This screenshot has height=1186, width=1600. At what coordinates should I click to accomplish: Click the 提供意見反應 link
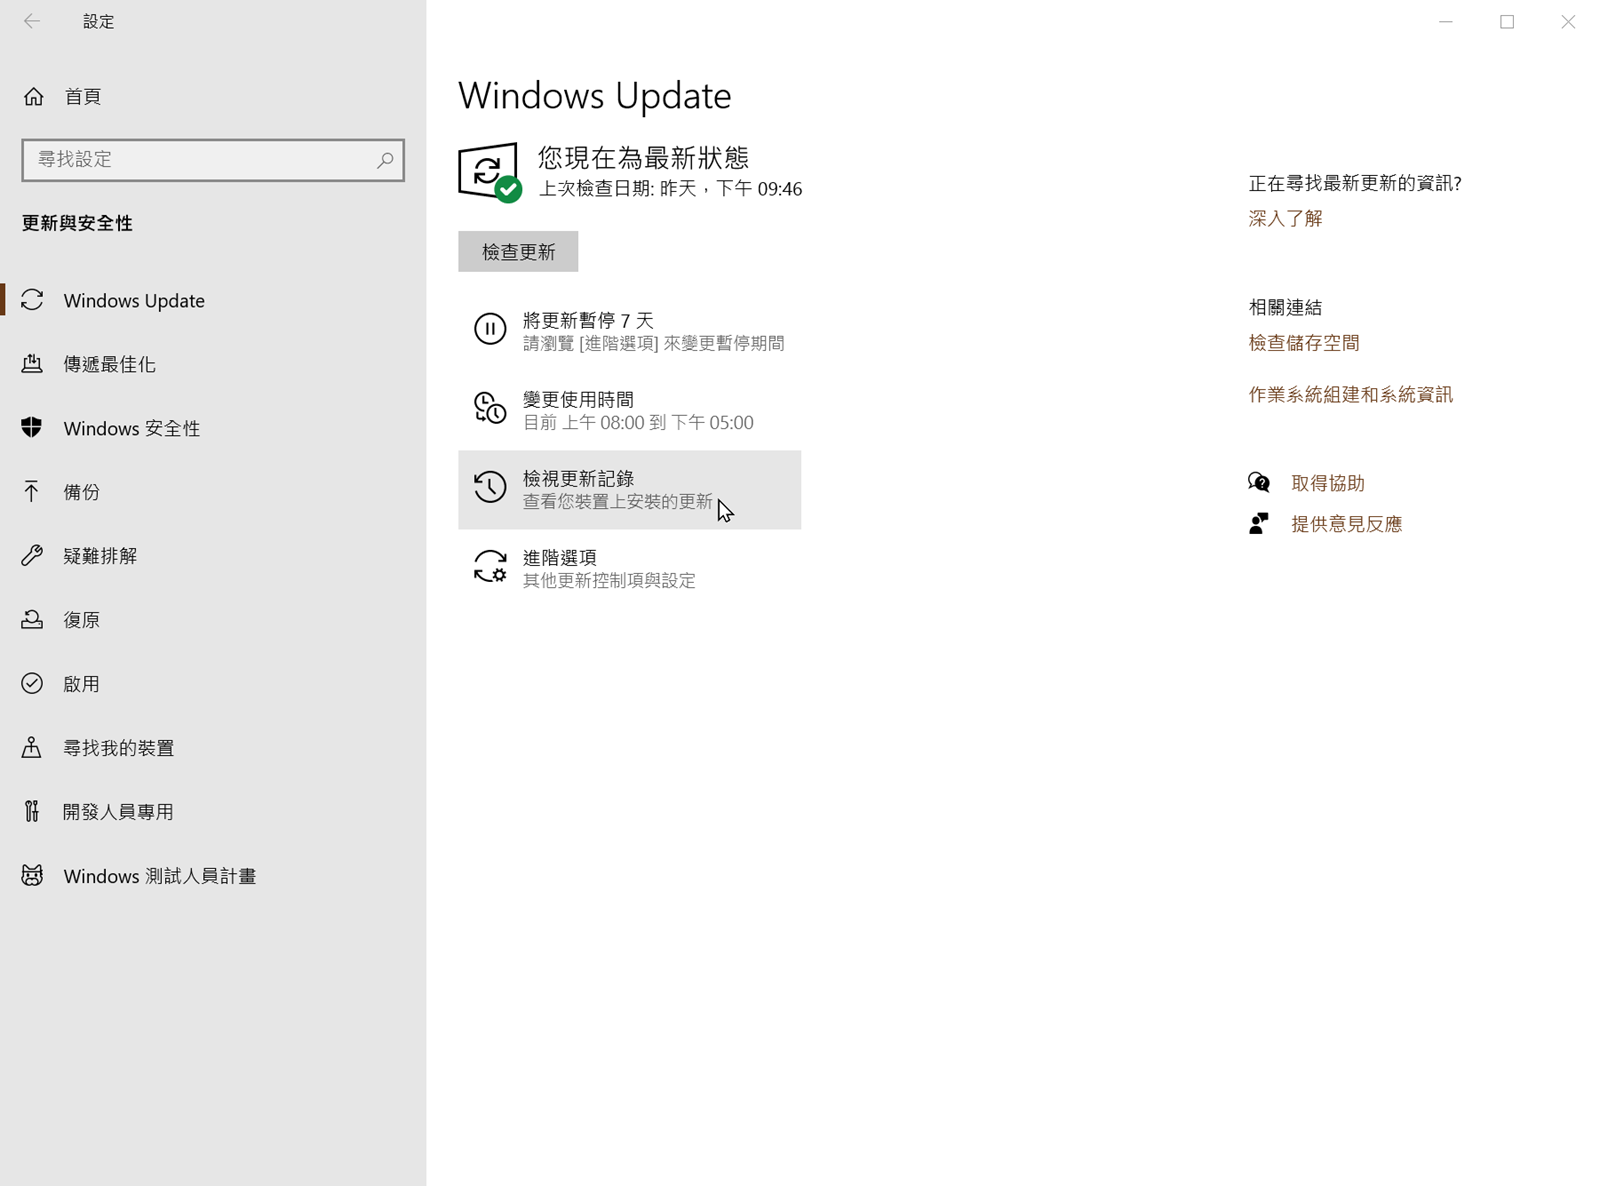1346,524
